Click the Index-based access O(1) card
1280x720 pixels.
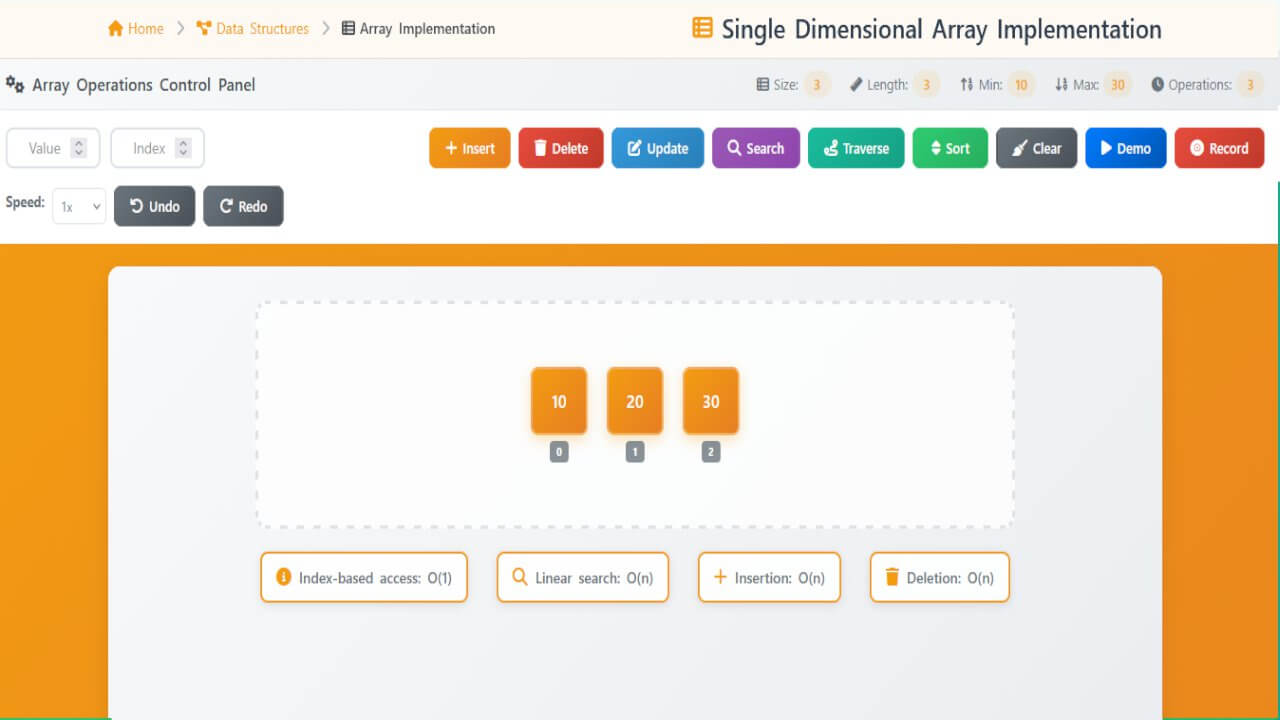(x=364, y=578)
